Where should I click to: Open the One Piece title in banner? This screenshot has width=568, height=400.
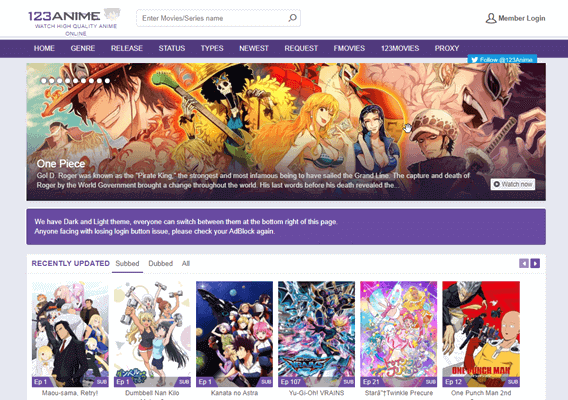pyautogui.click(x=61, y=164)
